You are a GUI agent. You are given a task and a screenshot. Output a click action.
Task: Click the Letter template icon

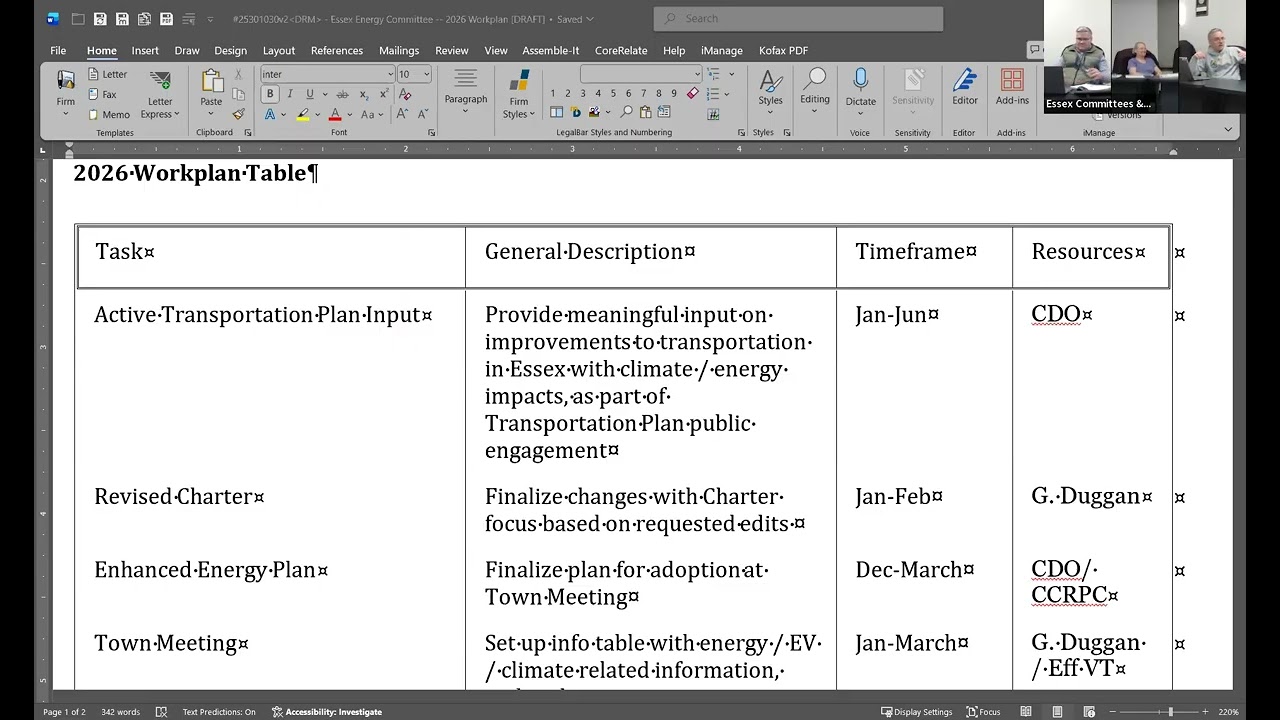93,74
